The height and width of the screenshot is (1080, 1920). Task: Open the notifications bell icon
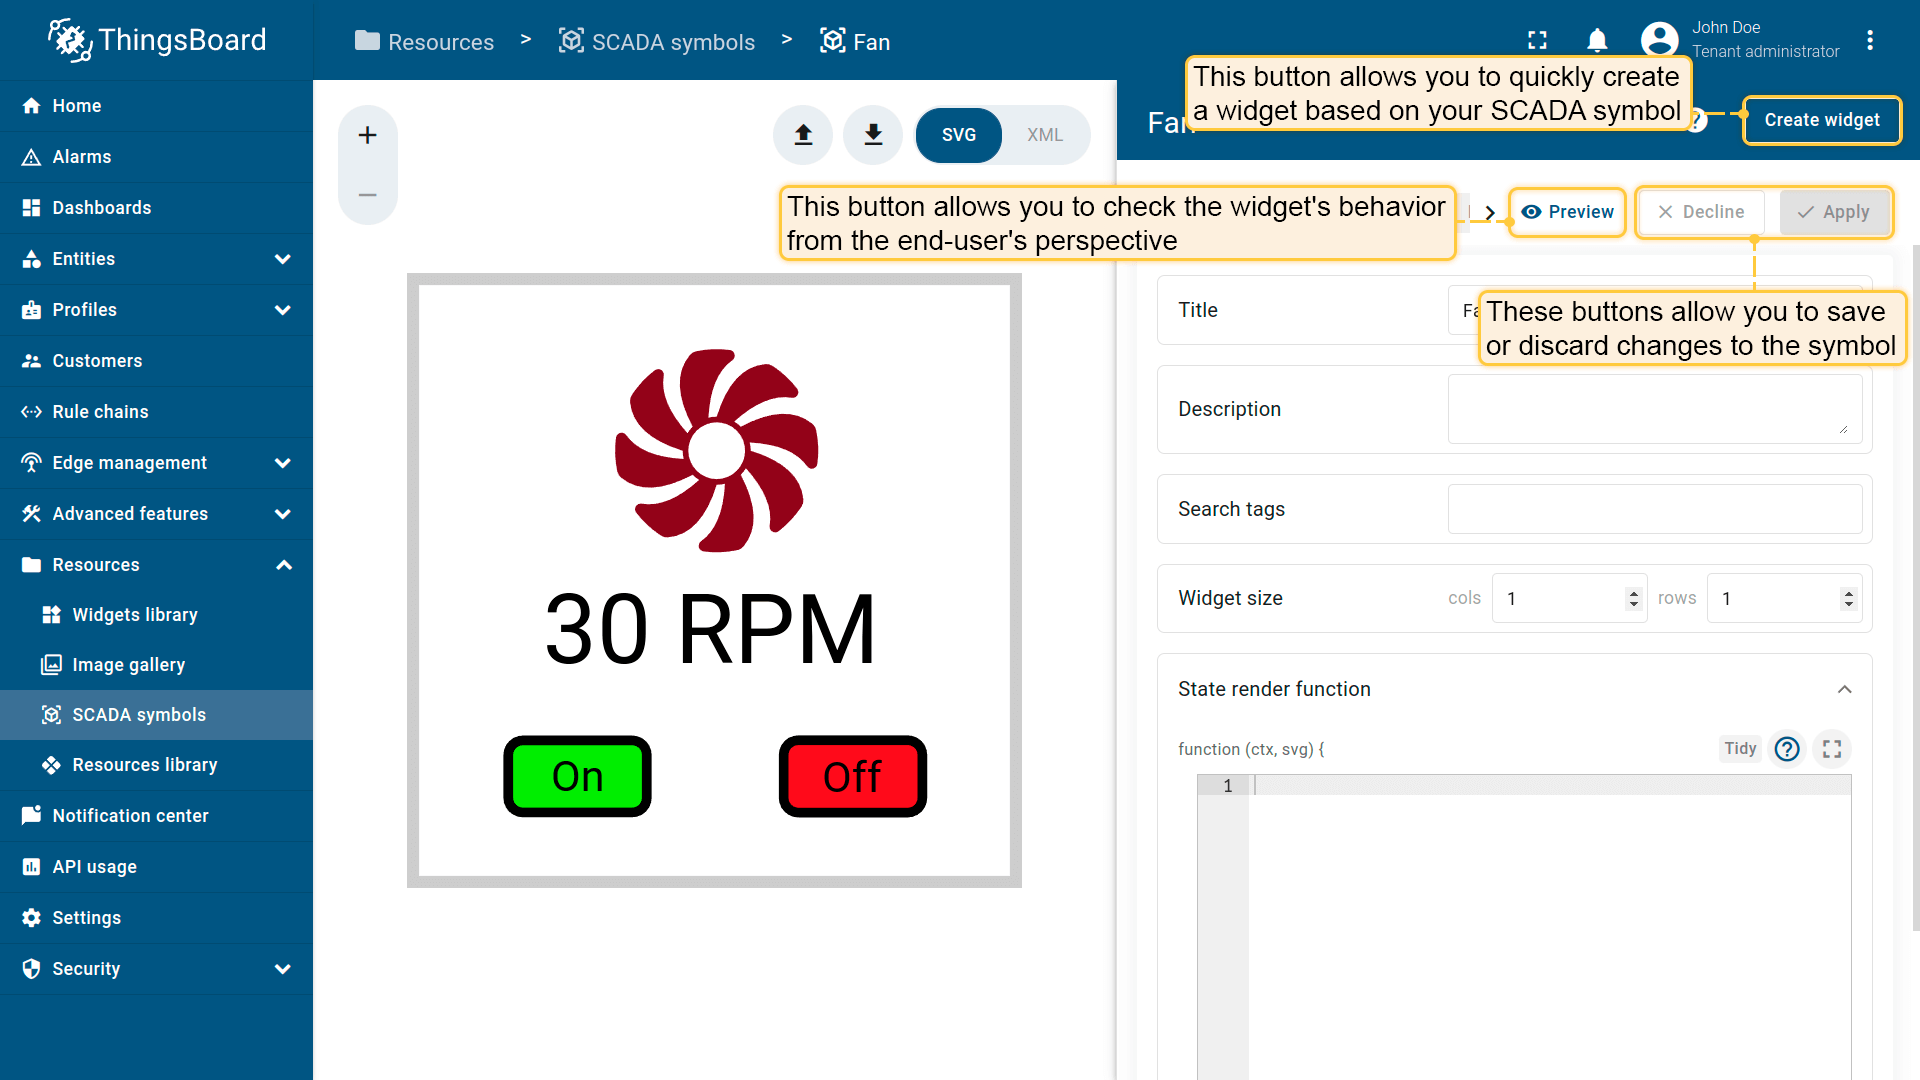[1597, 40]
